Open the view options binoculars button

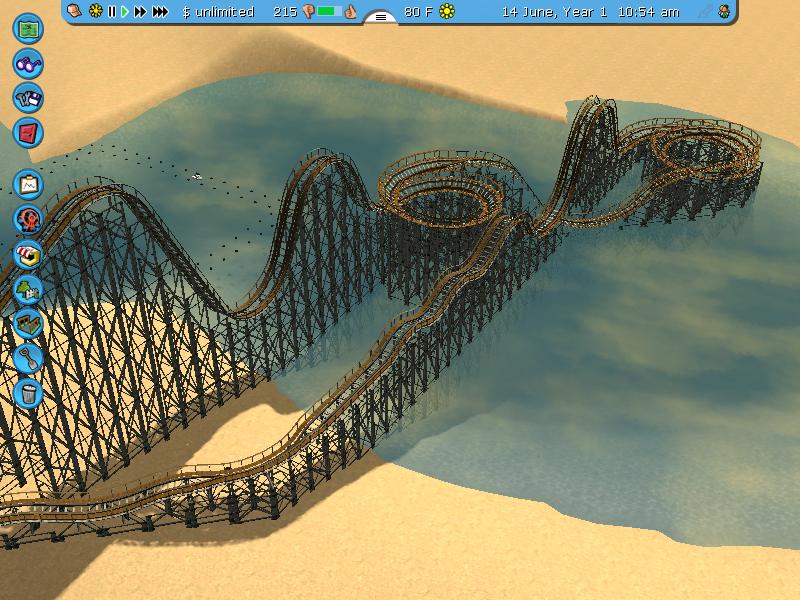(x=28, y=63)
